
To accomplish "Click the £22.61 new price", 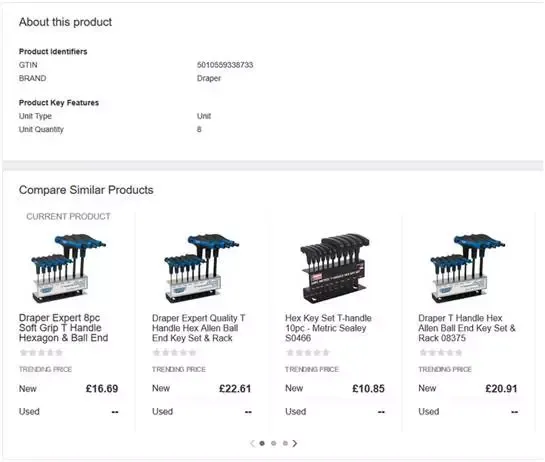I will click(x=235, y=389).
